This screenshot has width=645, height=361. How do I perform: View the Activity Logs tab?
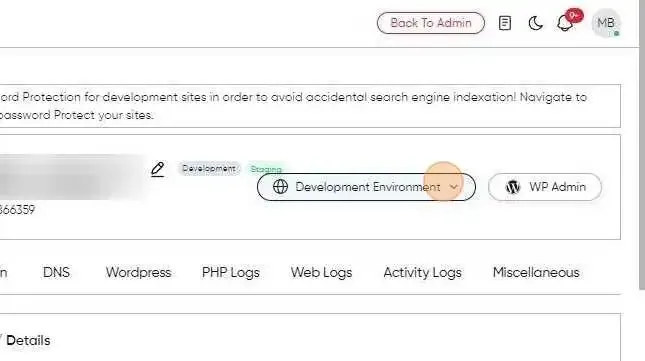pyautogui.click(x=422, y=272)
